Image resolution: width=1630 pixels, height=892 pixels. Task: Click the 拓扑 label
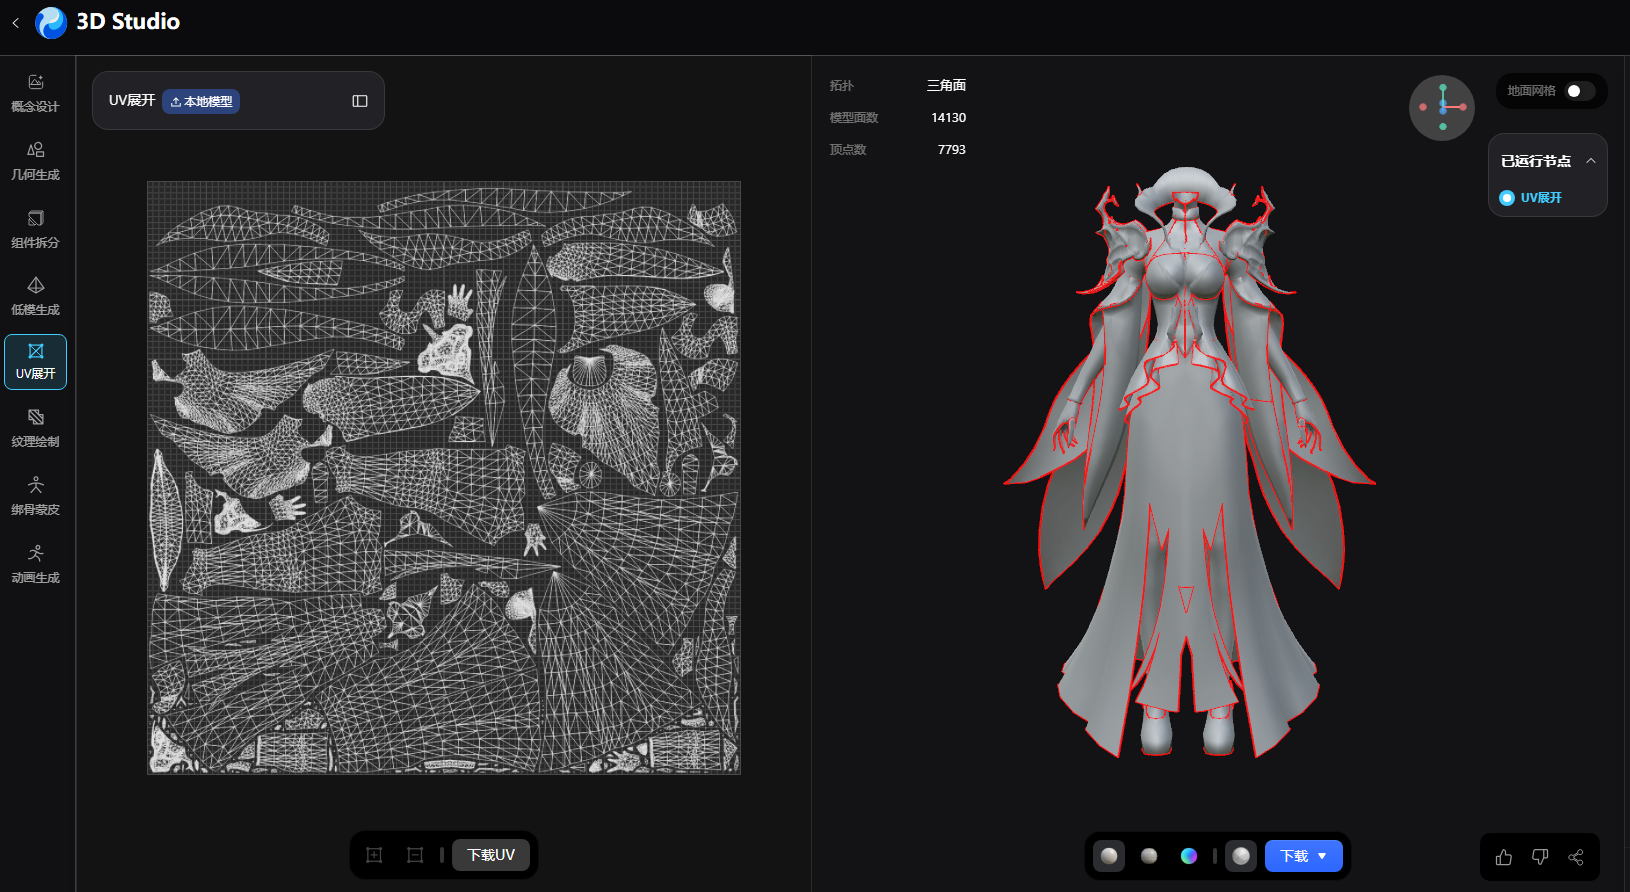pos(842,86)
